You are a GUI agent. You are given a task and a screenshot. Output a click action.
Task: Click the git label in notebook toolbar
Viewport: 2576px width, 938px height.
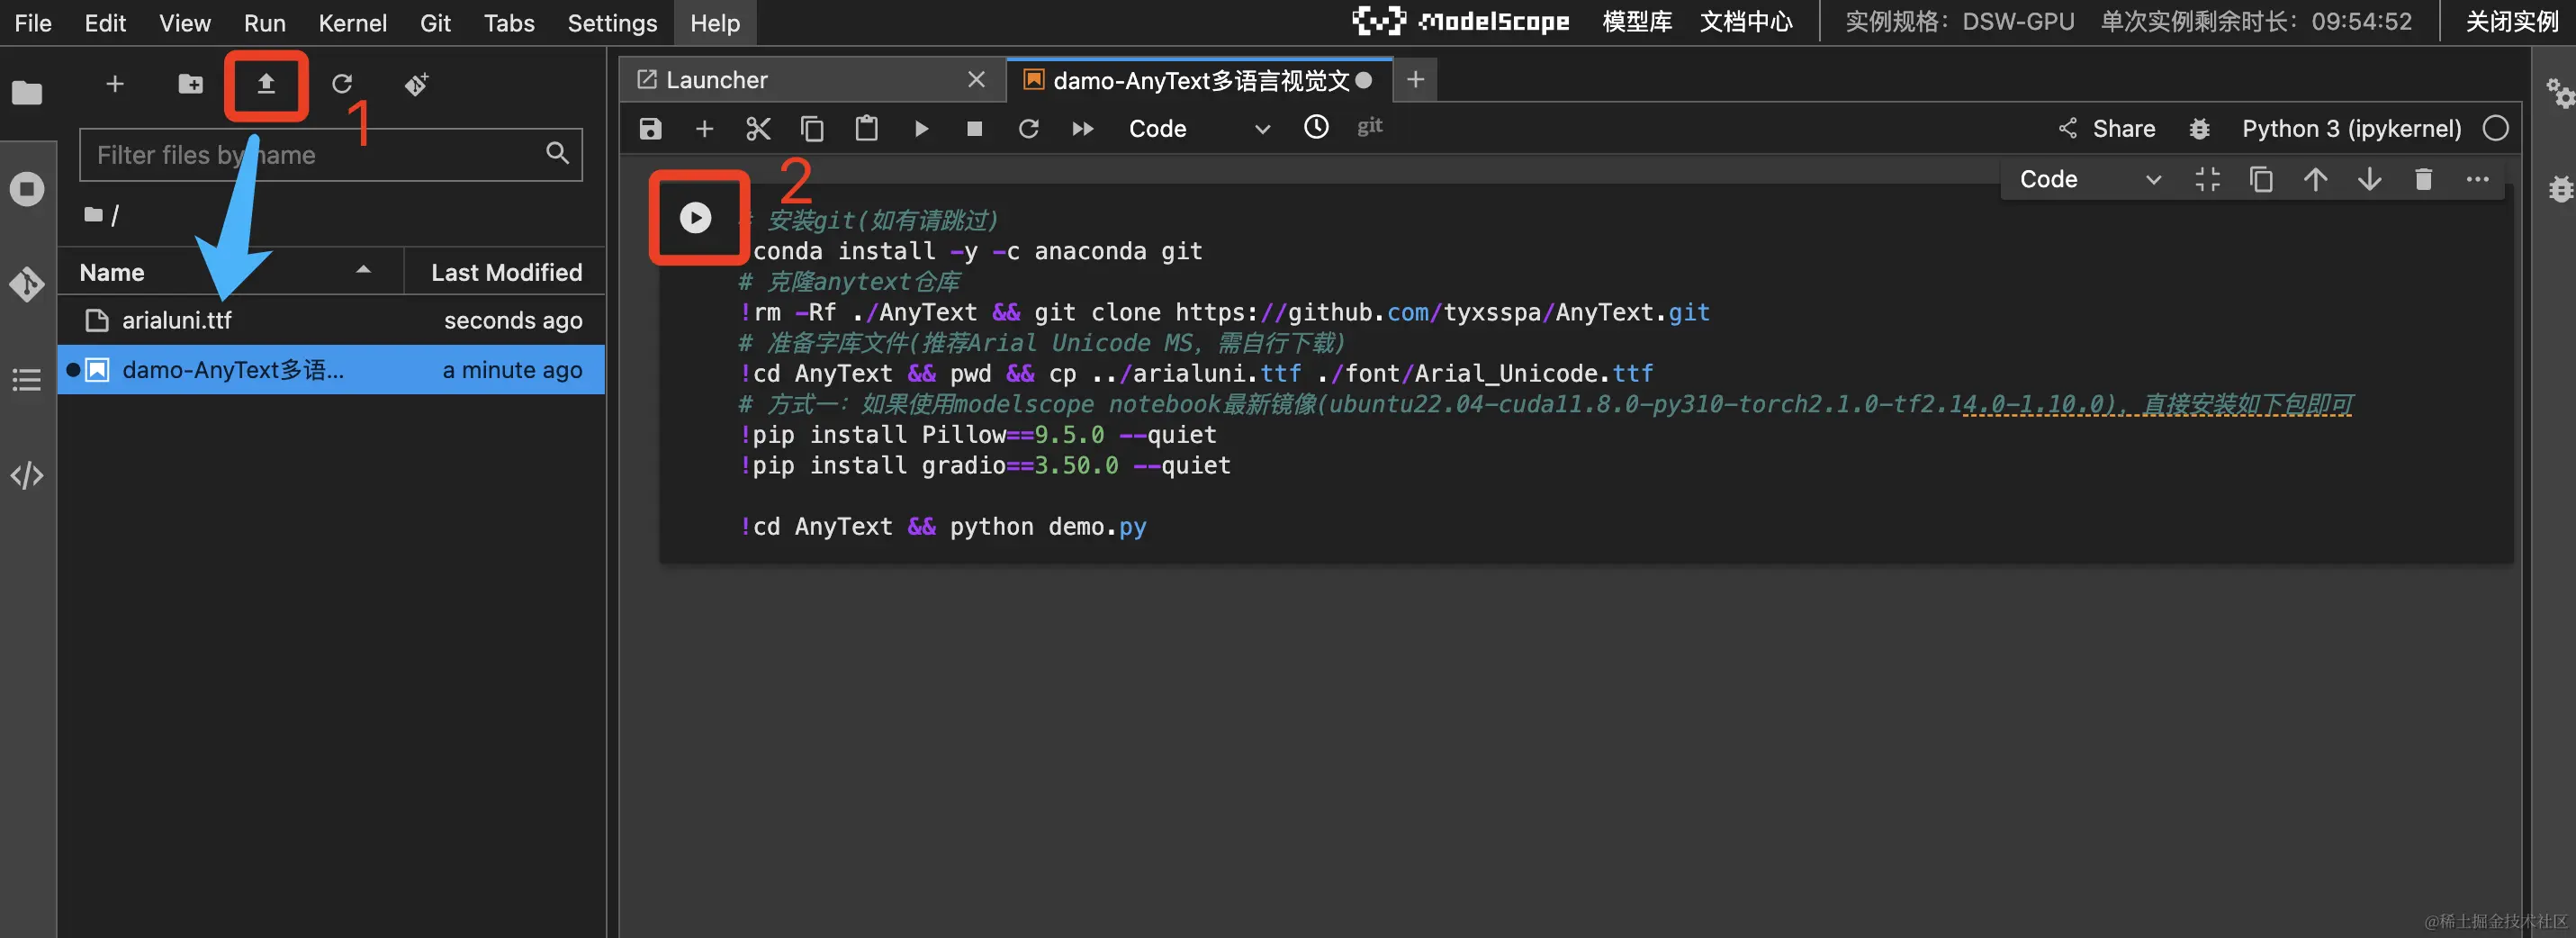click(x=1370, y=126)
